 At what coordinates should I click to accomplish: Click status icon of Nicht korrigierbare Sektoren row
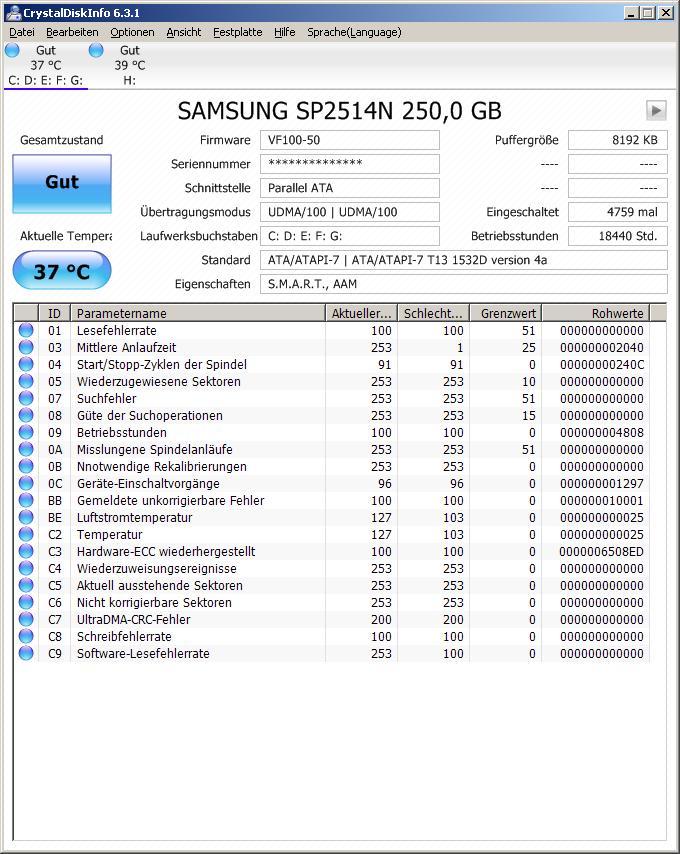pos(26,602)
